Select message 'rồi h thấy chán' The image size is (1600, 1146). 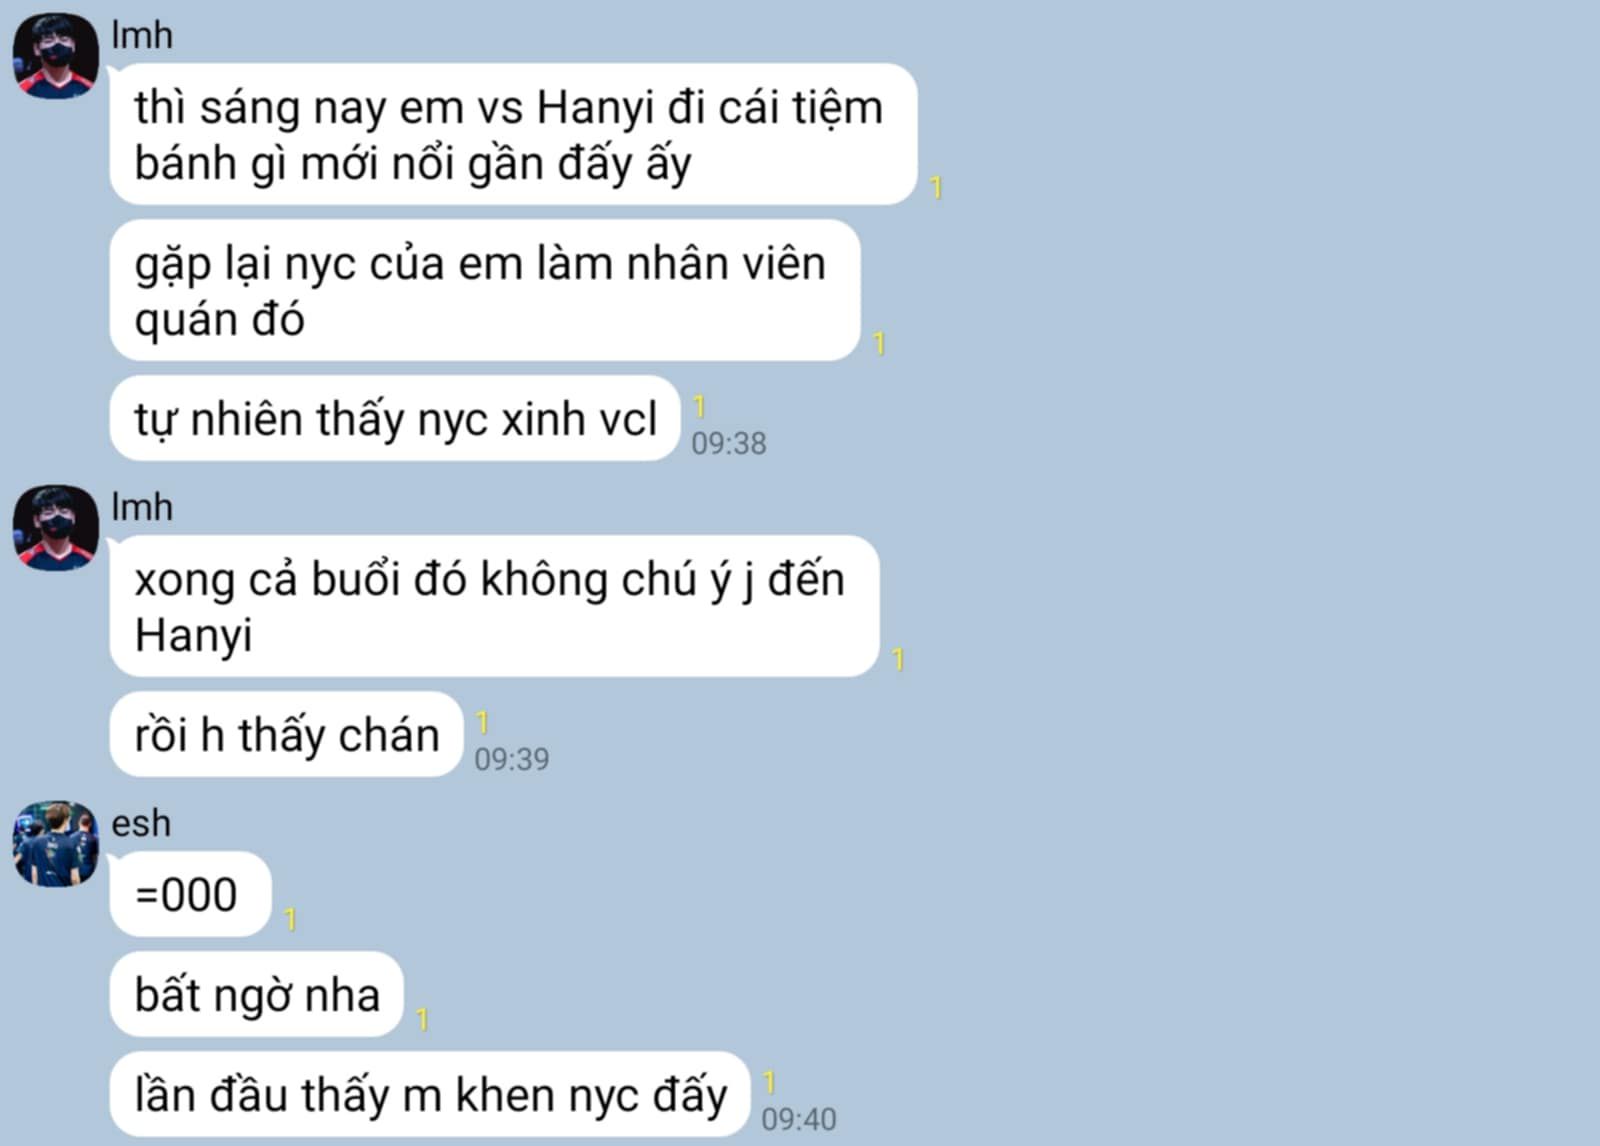pos(286,734)
